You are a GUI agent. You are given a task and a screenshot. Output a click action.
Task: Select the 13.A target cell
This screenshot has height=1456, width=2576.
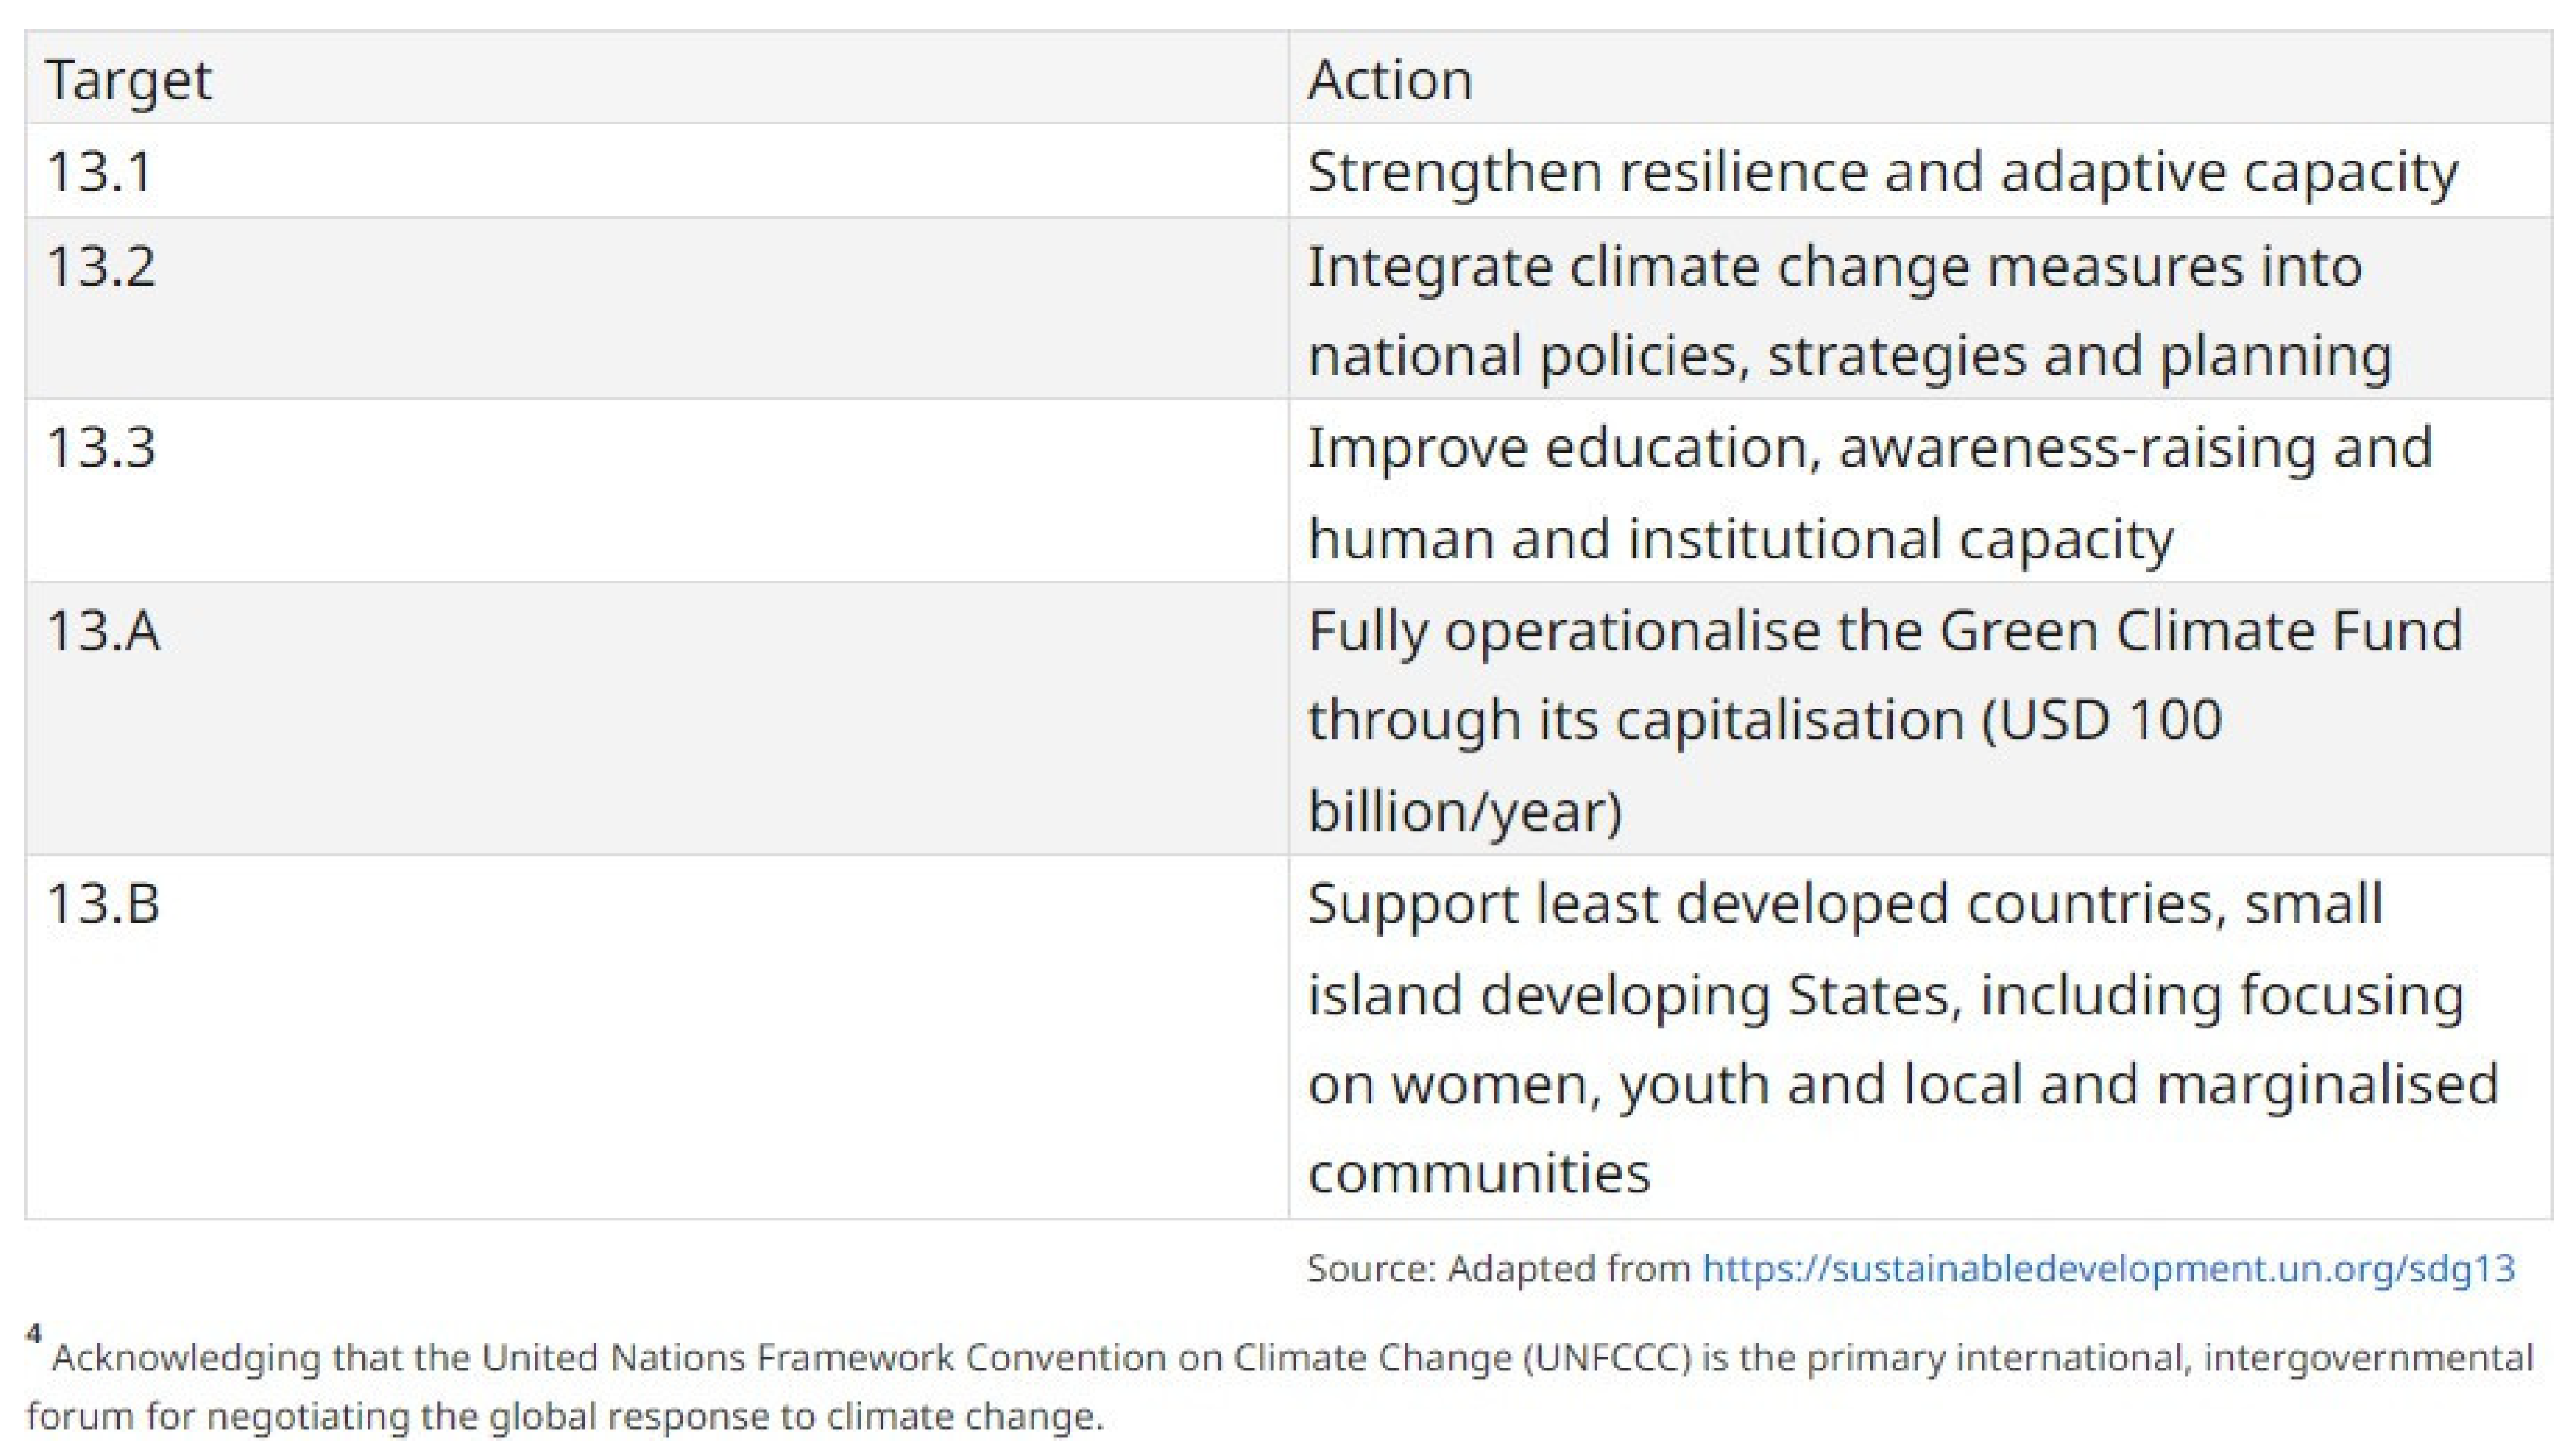click(103, 631)
